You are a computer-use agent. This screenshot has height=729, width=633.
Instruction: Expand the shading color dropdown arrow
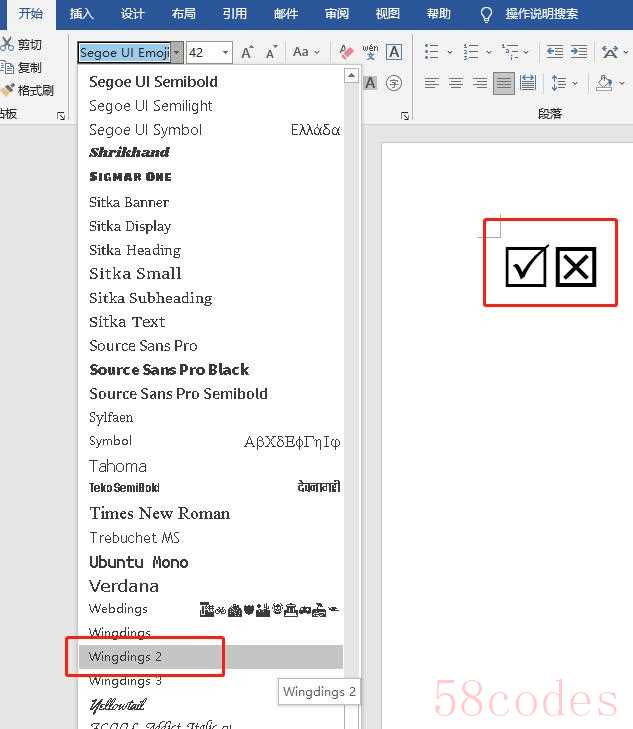pos(622,84)
